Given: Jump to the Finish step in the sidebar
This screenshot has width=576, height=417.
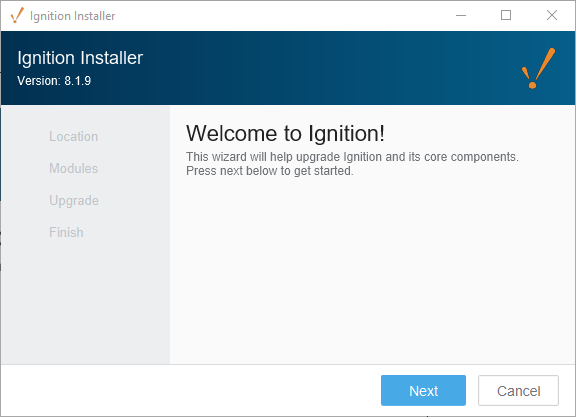Looking at the screenshot, I should point(66,232).
